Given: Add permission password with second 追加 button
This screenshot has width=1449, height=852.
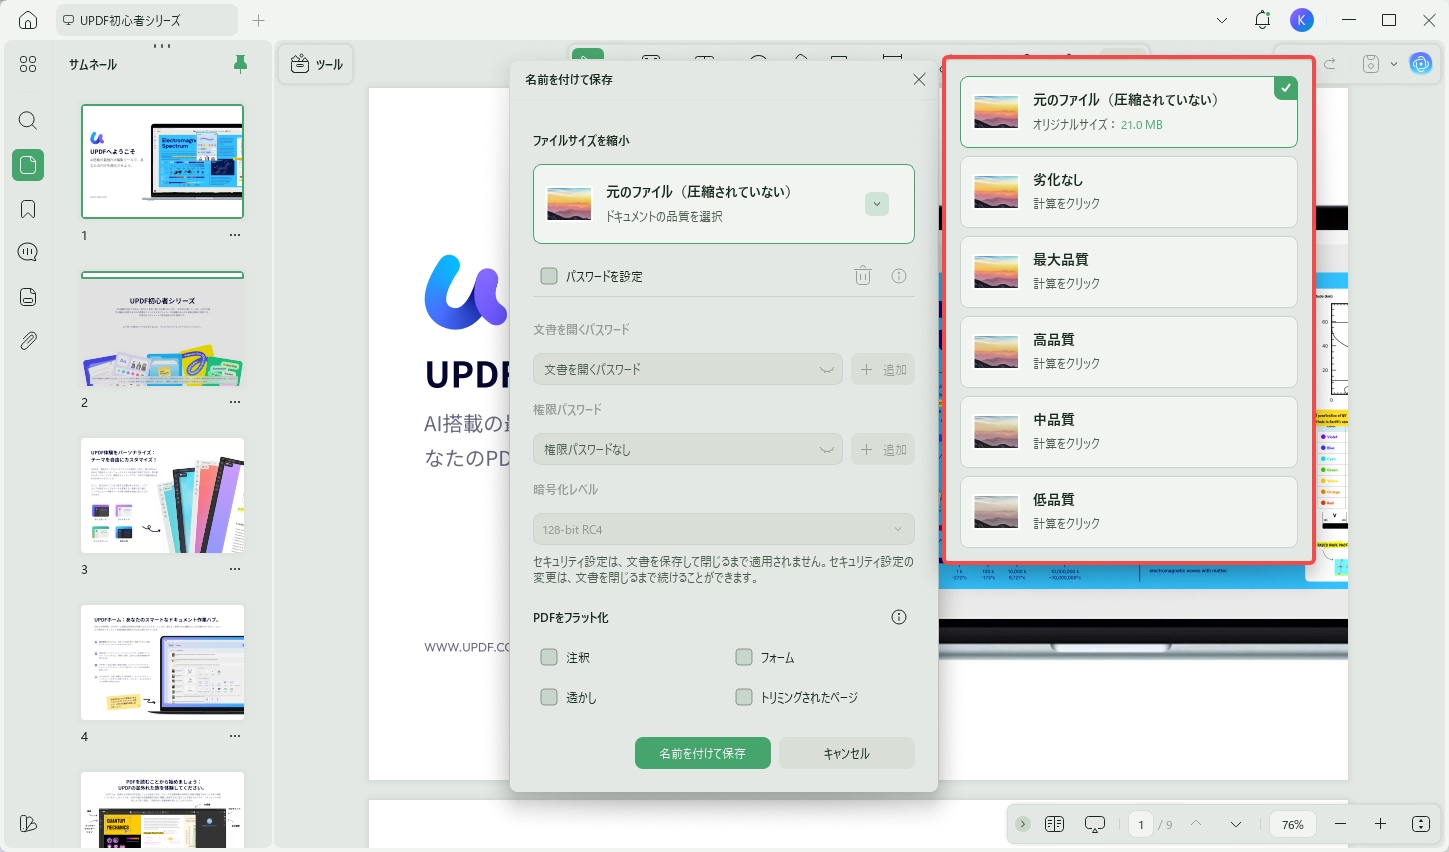Looking at the screenshot, I should pyautogui.click(x=883, y=449).
